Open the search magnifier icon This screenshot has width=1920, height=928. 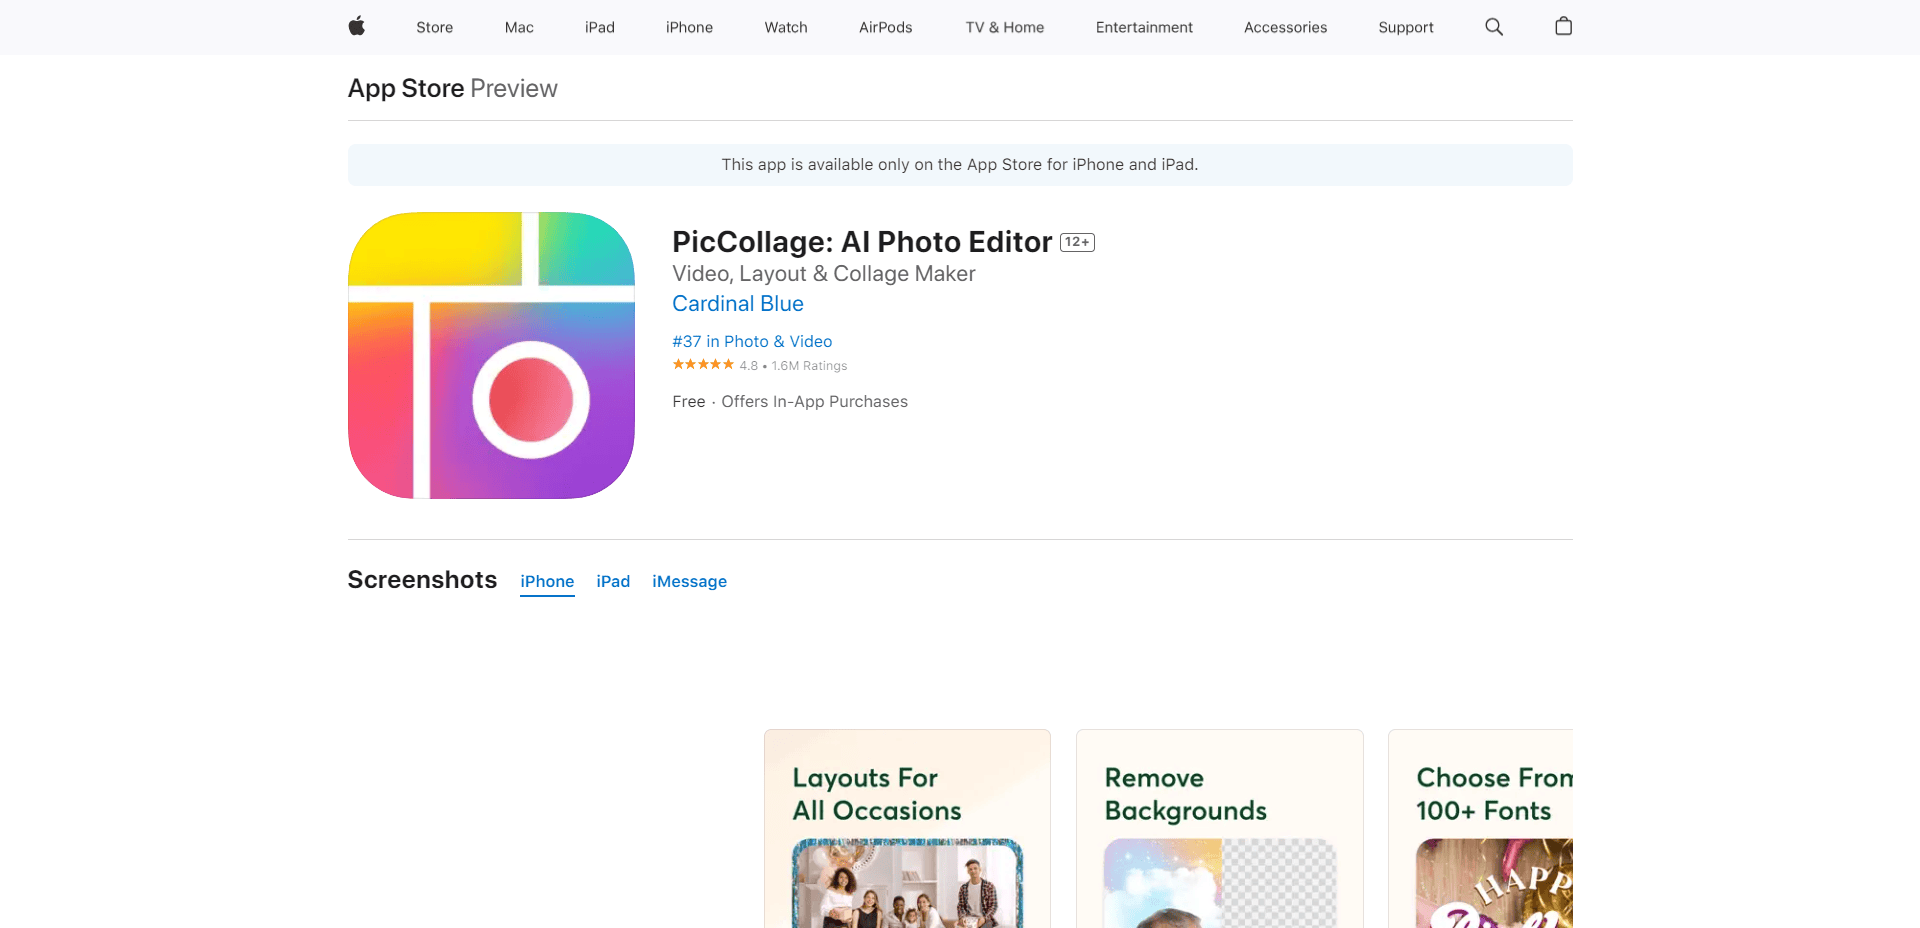pyautogui.click(x=1494, y=27)
